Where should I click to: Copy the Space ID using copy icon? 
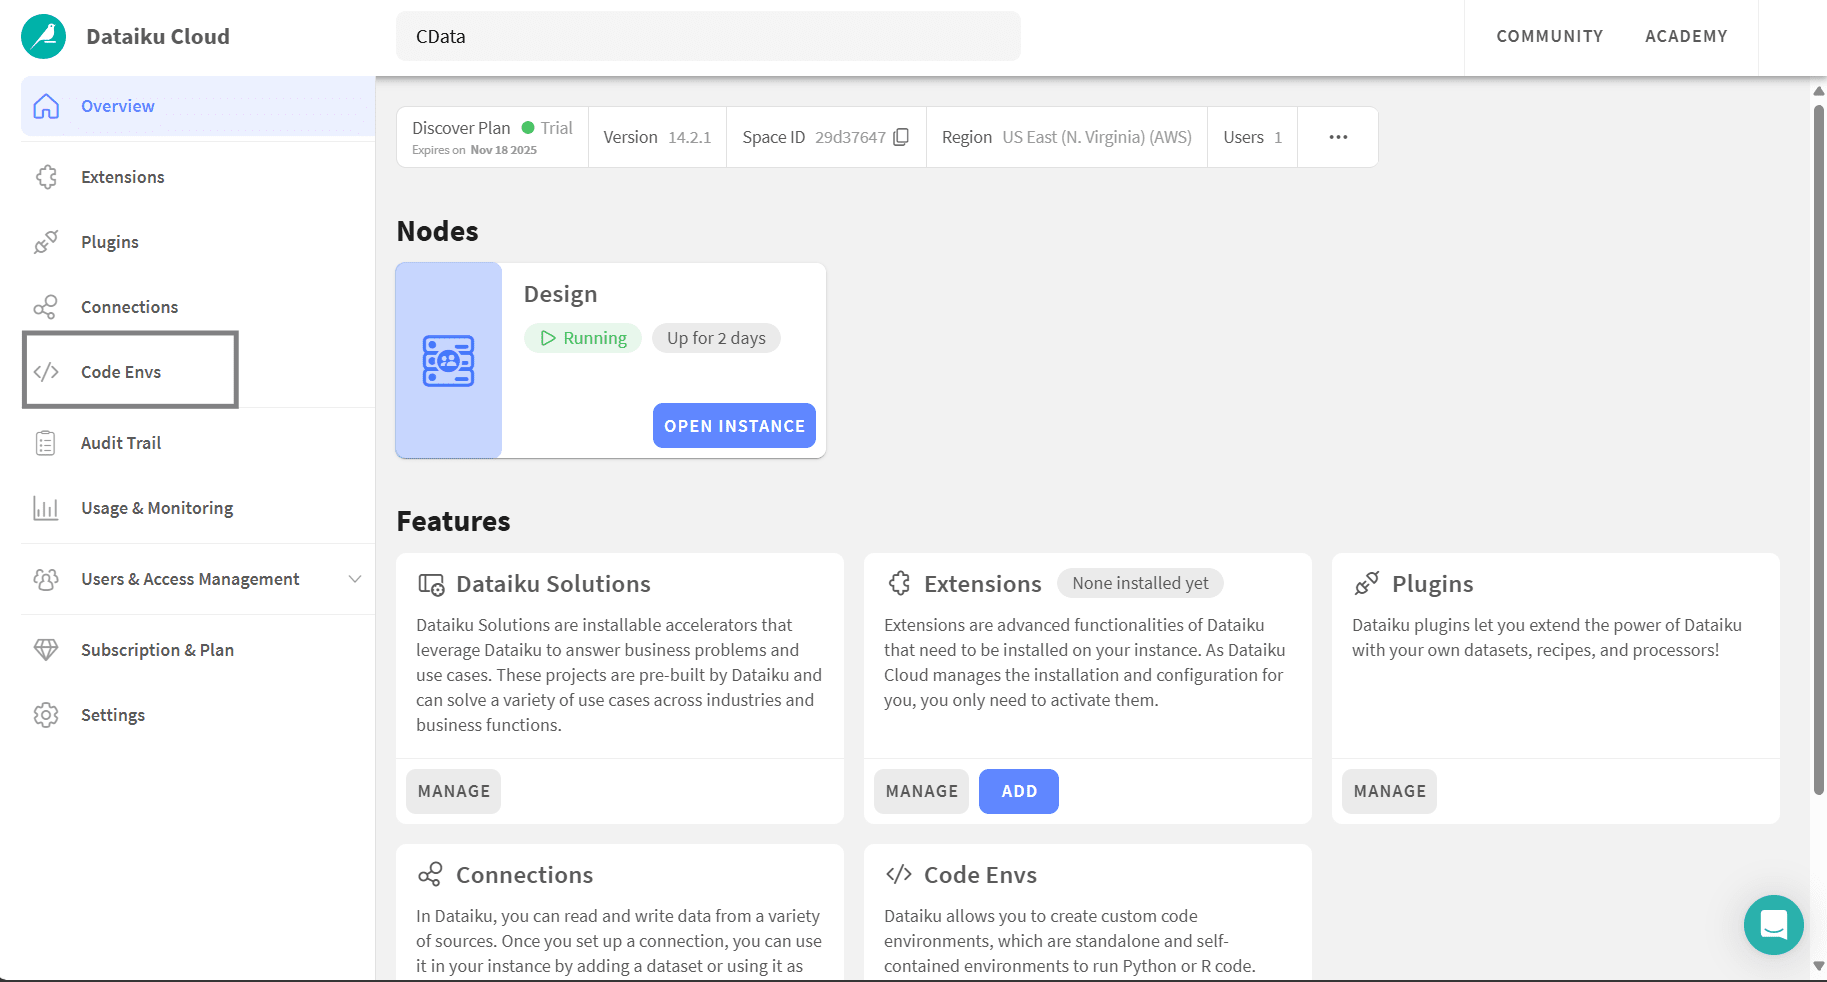click(x=901, y=137)
